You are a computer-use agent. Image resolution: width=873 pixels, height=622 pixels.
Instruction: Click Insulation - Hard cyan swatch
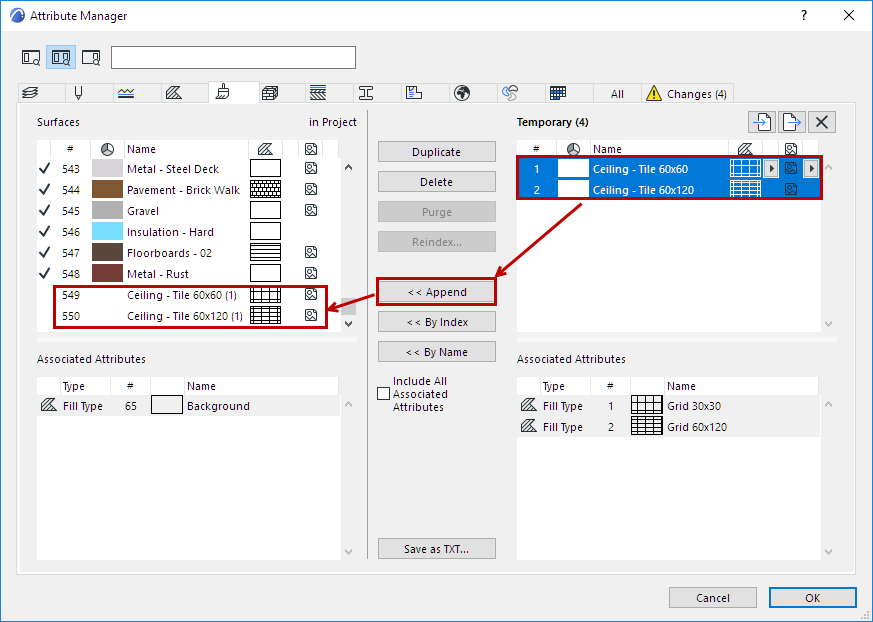pos(107,231)
